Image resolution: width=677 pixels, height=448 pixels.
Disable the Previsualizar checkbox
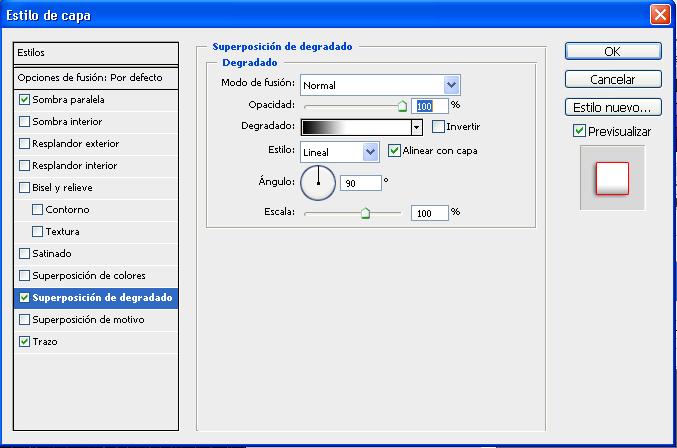point(579,131)
